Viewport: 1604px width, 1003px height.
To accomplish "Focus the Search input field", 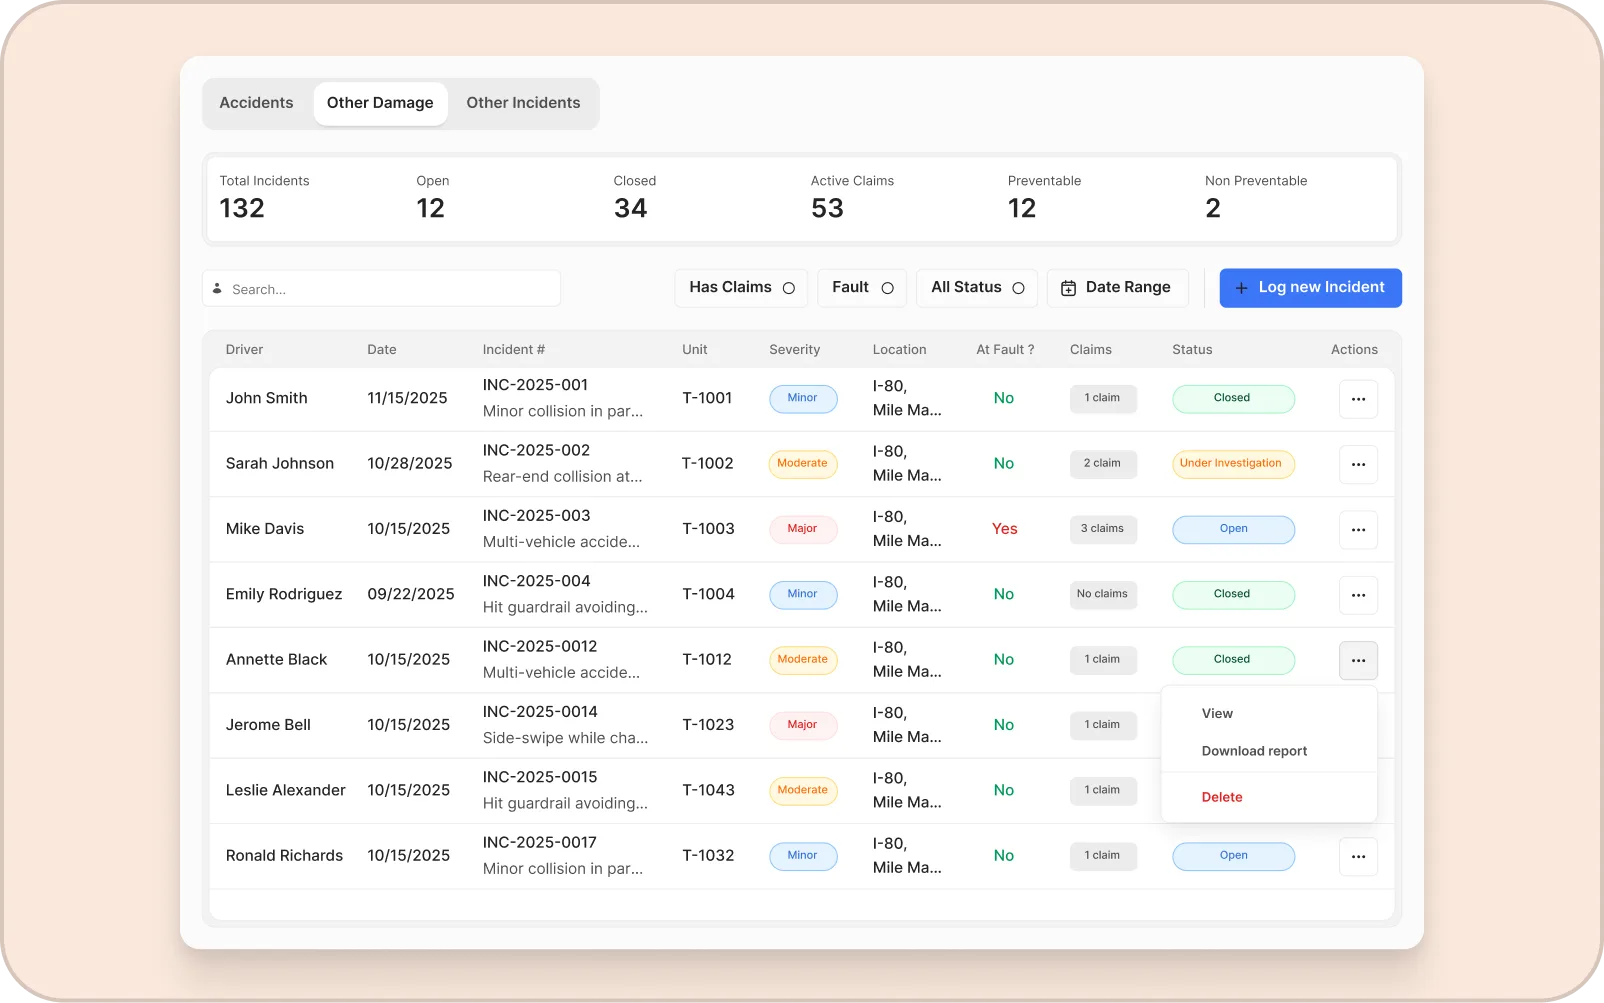I will [x=381, y=289].
